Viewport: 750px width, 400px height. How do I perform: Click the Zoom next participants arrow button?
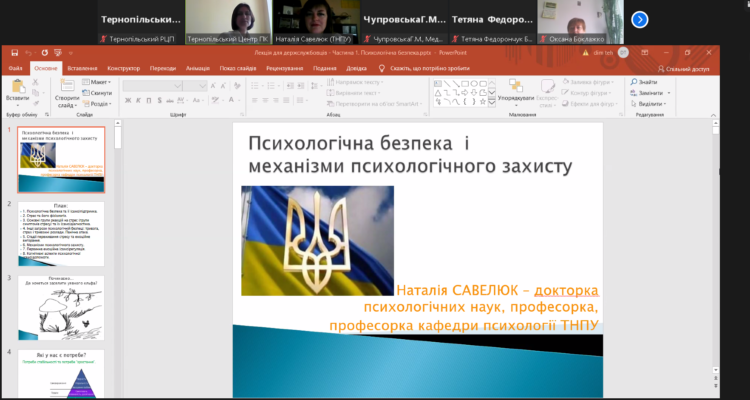click(x=640, y=20)
